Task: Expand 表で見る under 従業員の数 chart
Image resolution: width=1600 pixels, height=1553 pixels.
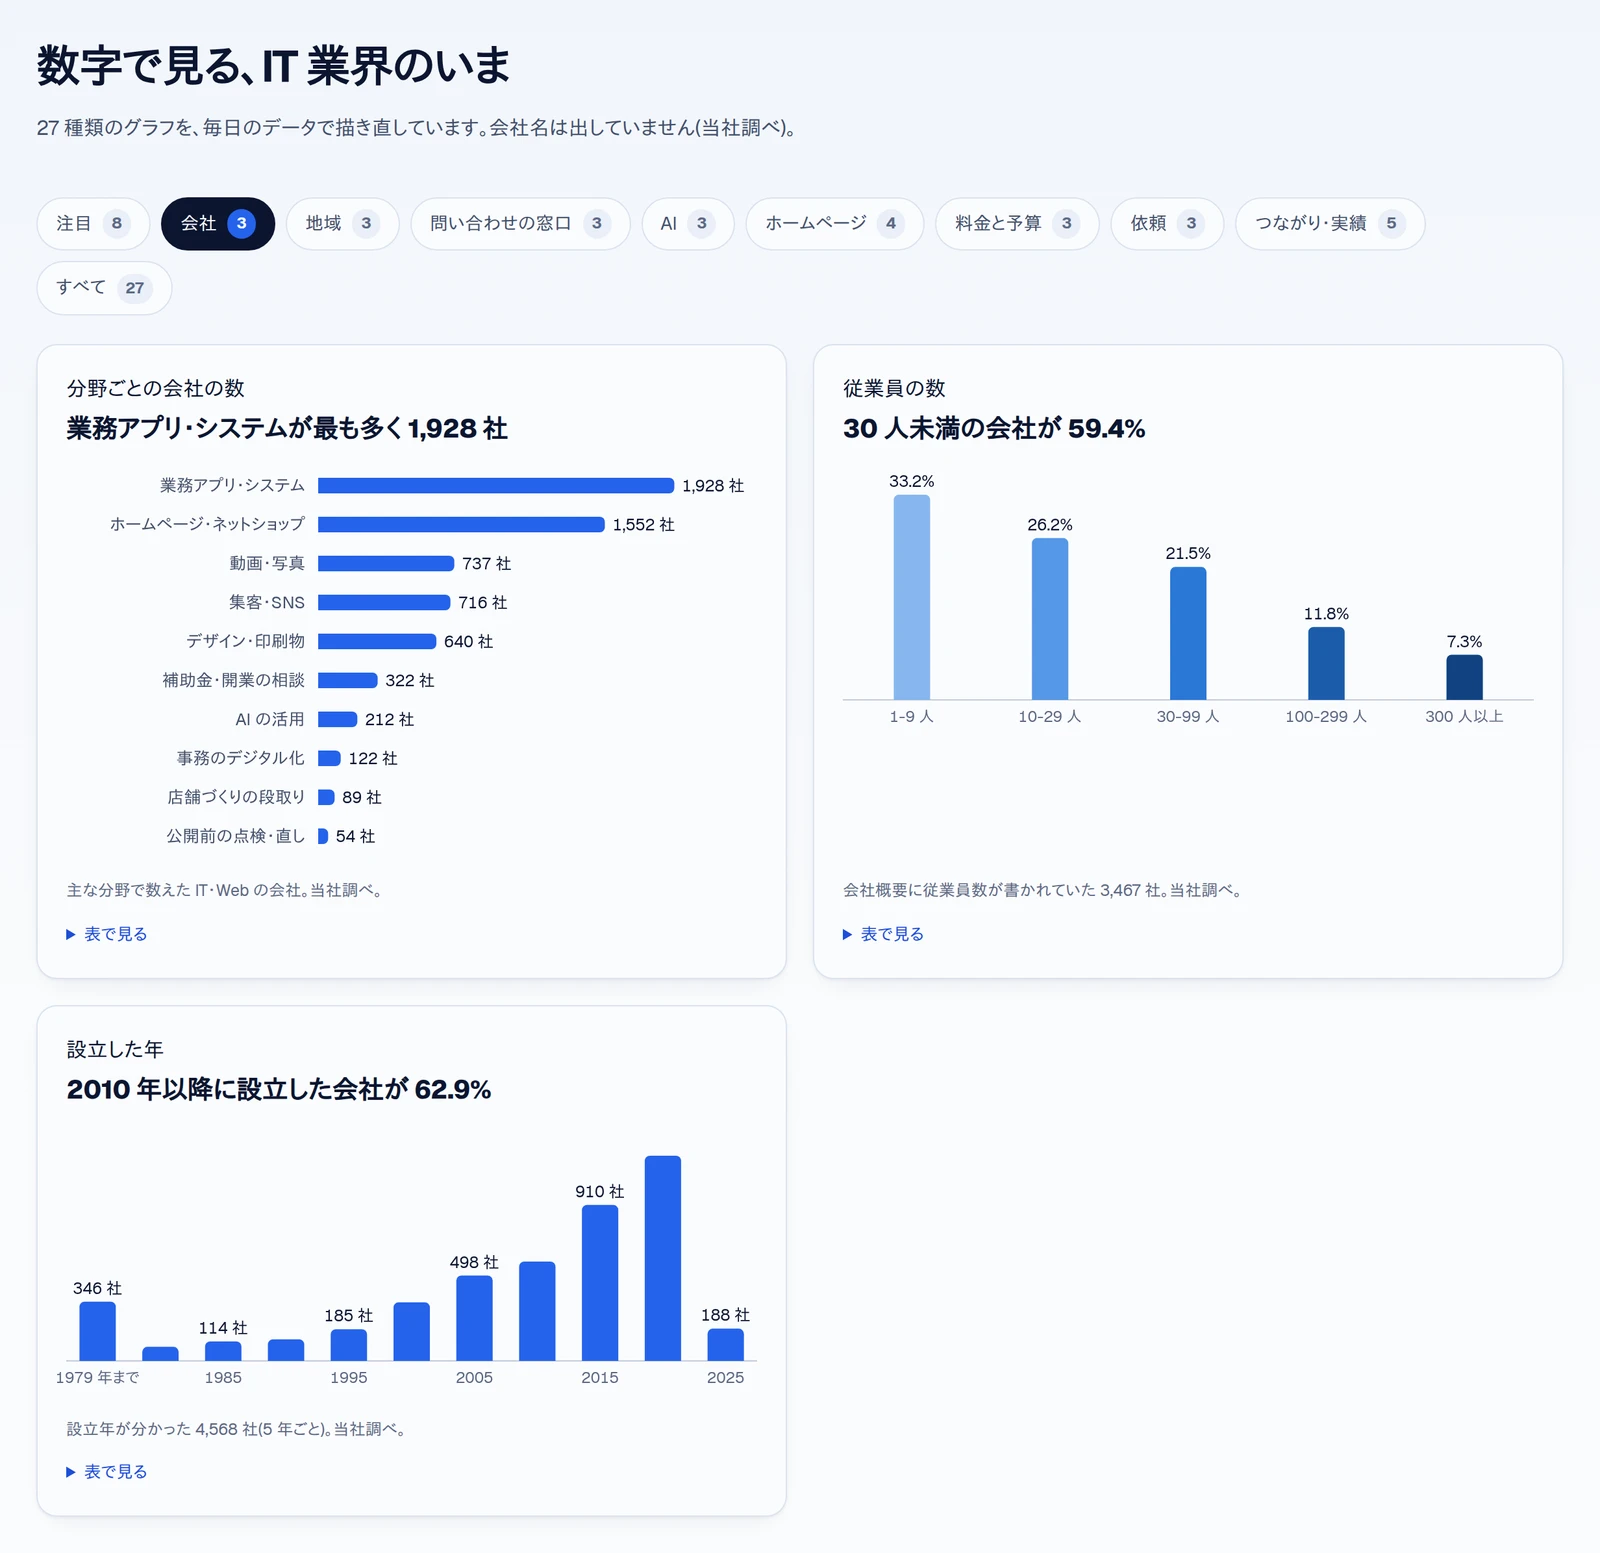Action: click(884, 934)
